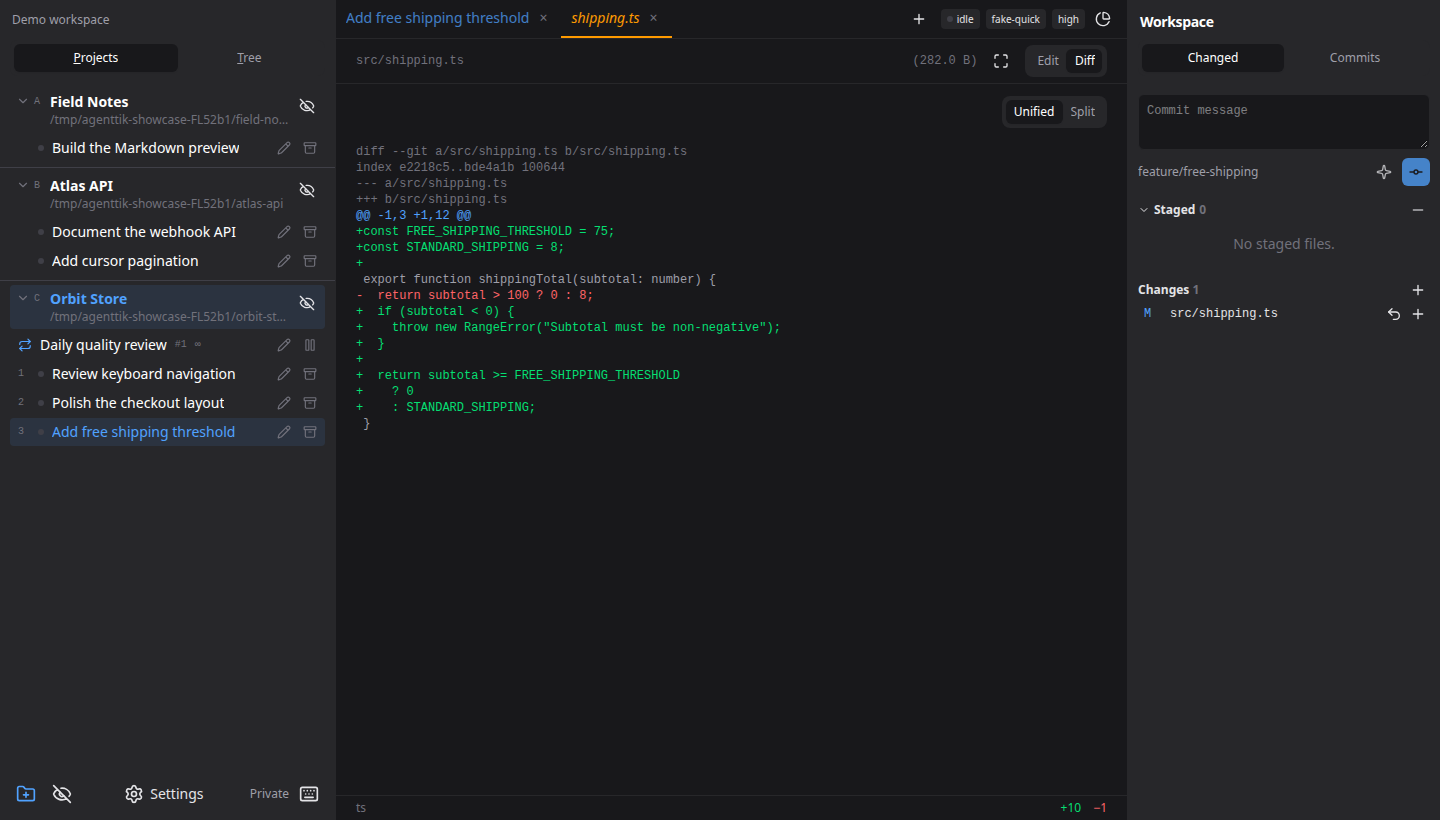Unstage all files with minus icon

pos(1418,210)
